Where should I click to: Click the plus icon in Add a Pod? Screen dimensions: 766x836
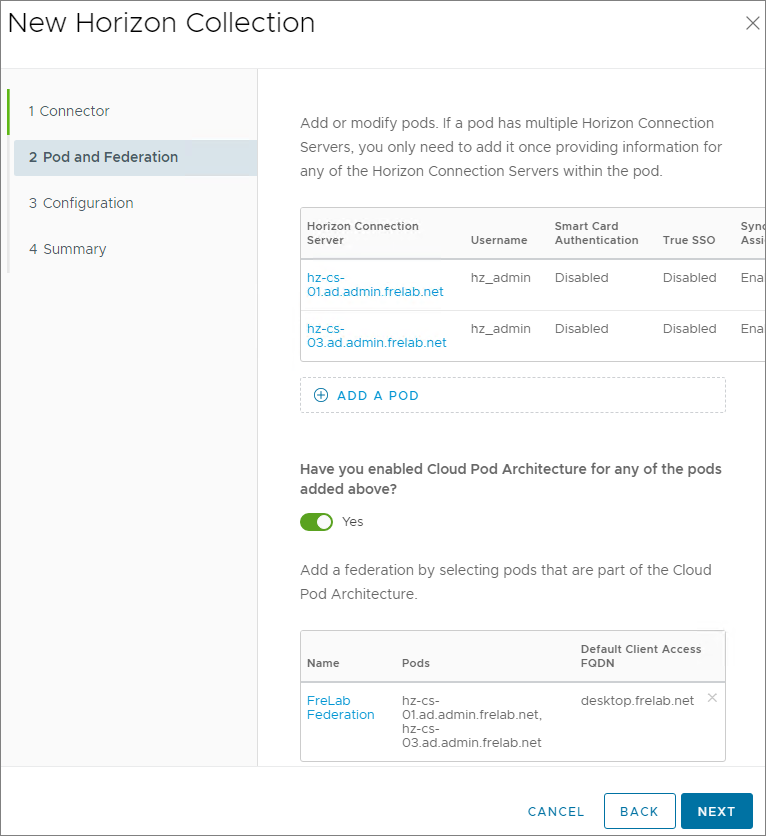(x=321, y=395)
